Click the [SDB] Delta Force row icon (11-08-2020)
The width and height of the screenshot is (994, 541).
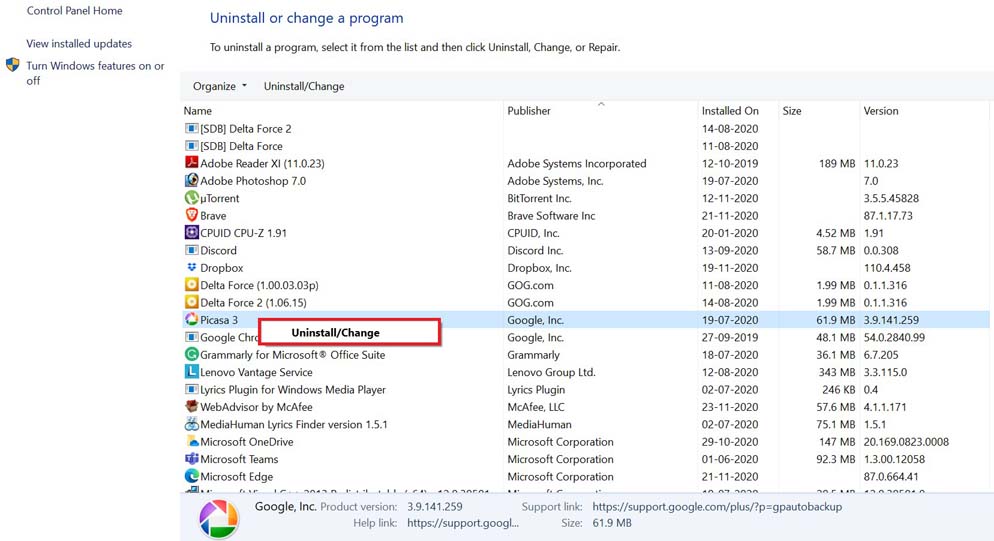[x=191, y=145]
